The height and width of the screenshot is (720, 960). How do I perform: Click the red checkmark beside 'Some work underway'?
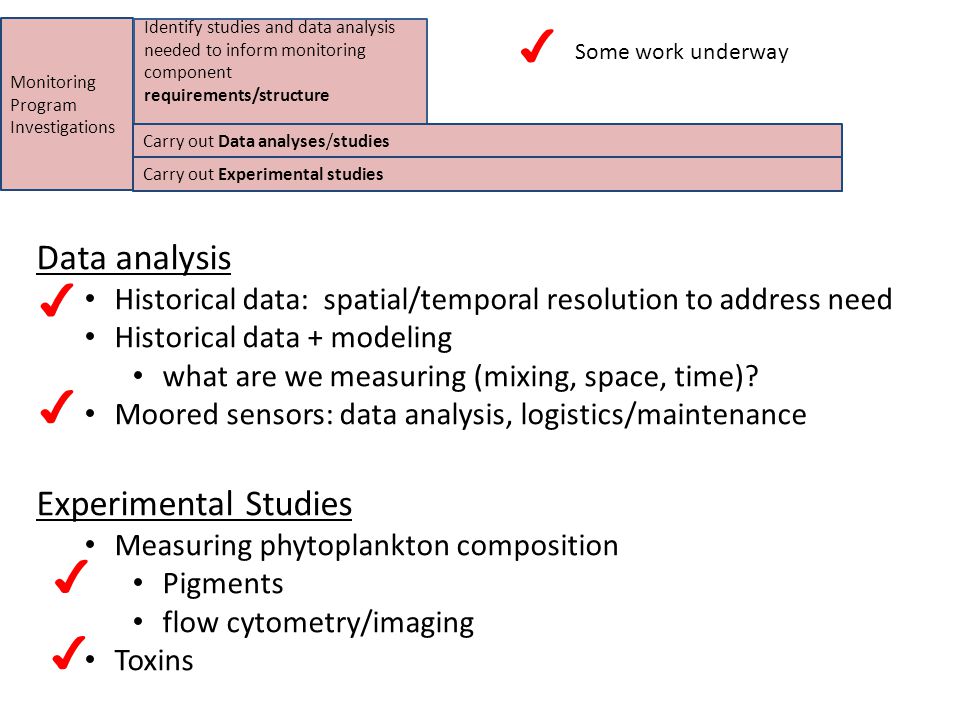pyautogui.click(x=537, y=47)
